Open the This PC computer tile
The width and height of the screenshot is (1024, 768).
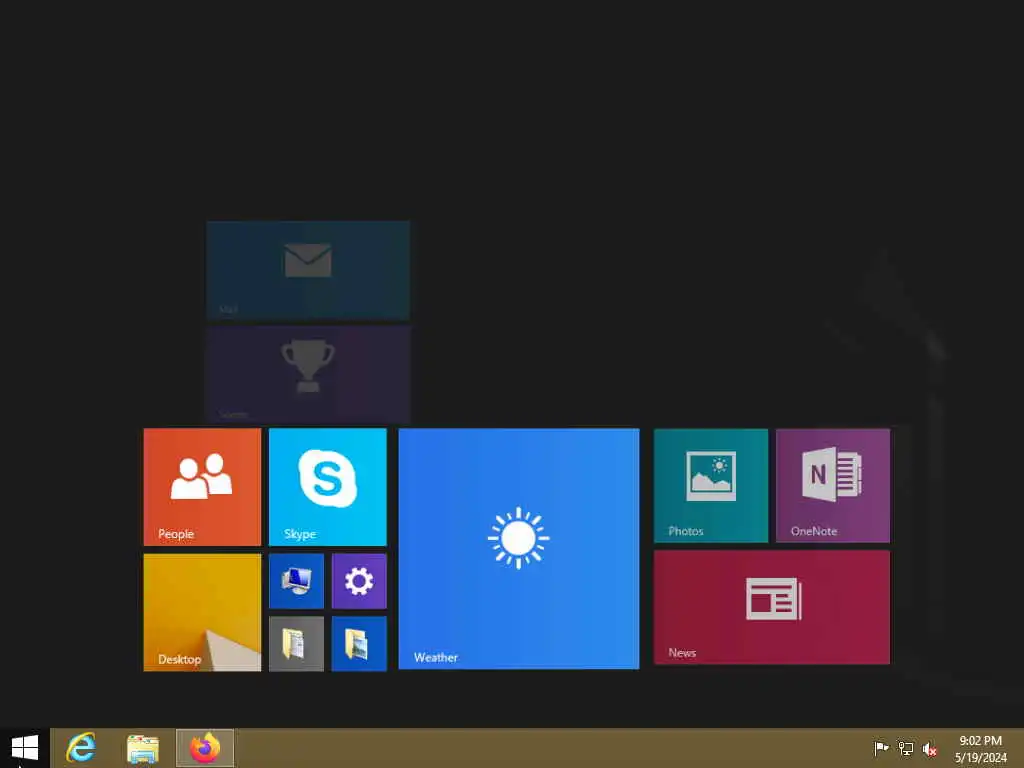296,581
